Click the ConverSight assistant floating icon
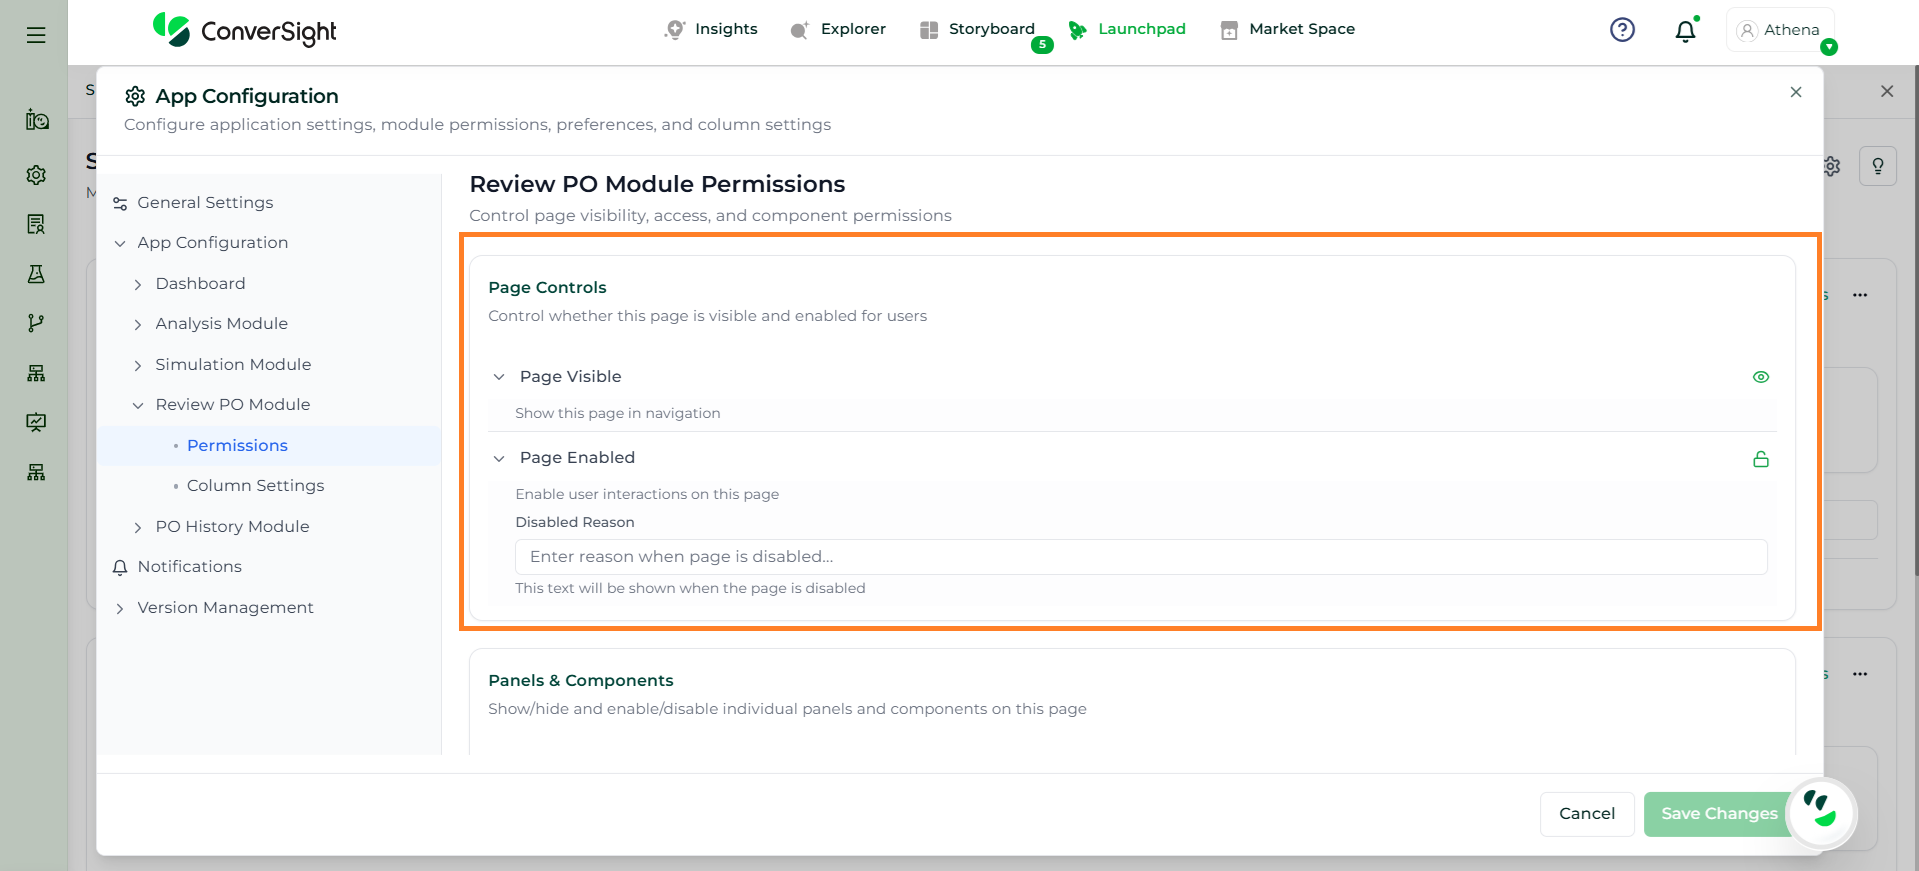The image size is (1919, 871). [x=1820, y=812]
